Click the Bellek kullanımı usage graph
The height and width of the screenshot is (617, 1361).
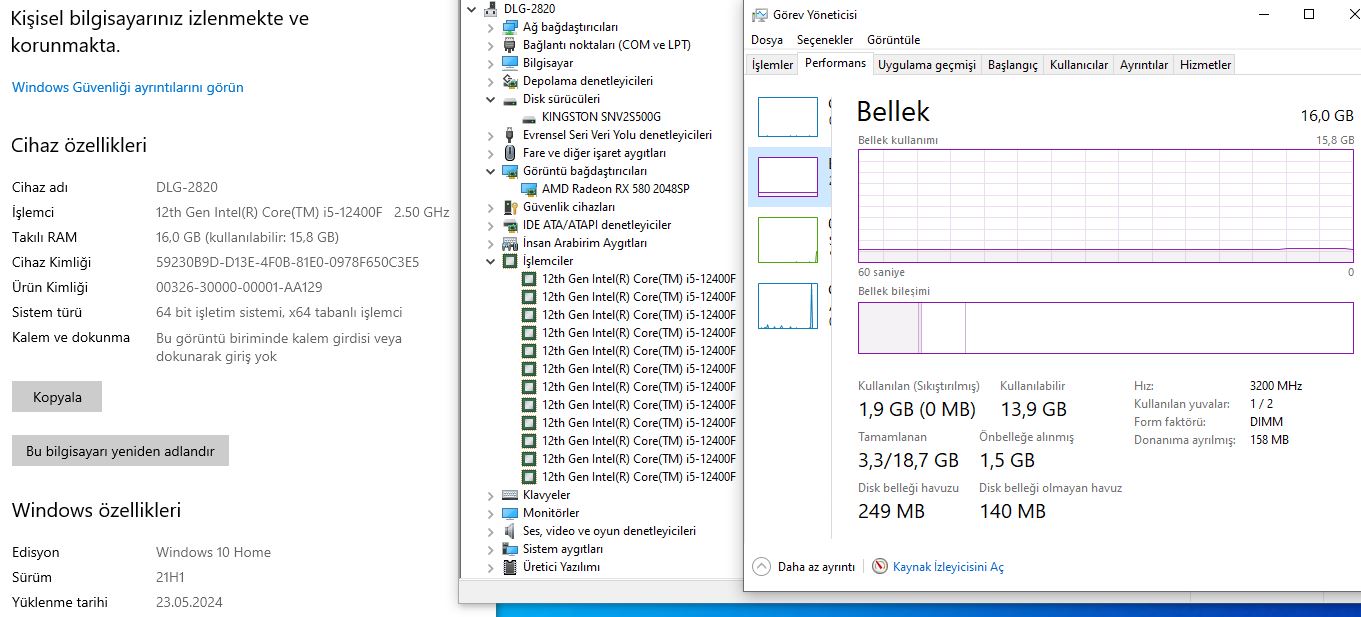(x=1106, y=206)
